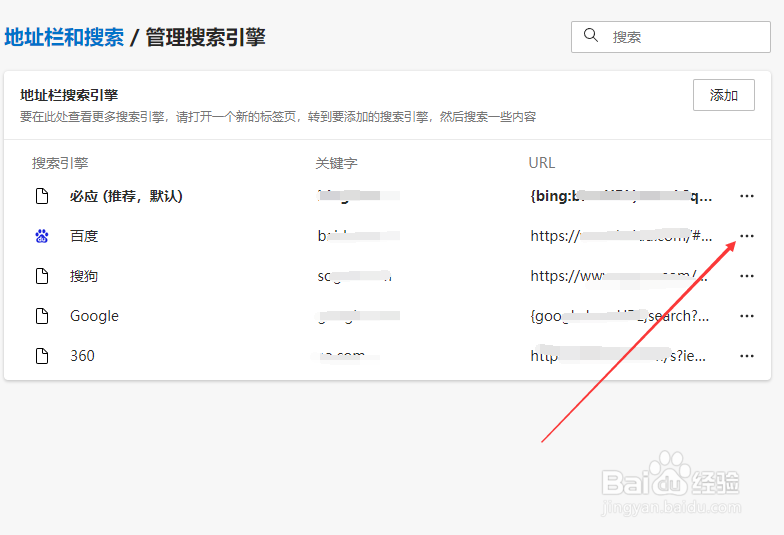Click the page icon beside Google
784x535 pixels.
pos(42,316)
